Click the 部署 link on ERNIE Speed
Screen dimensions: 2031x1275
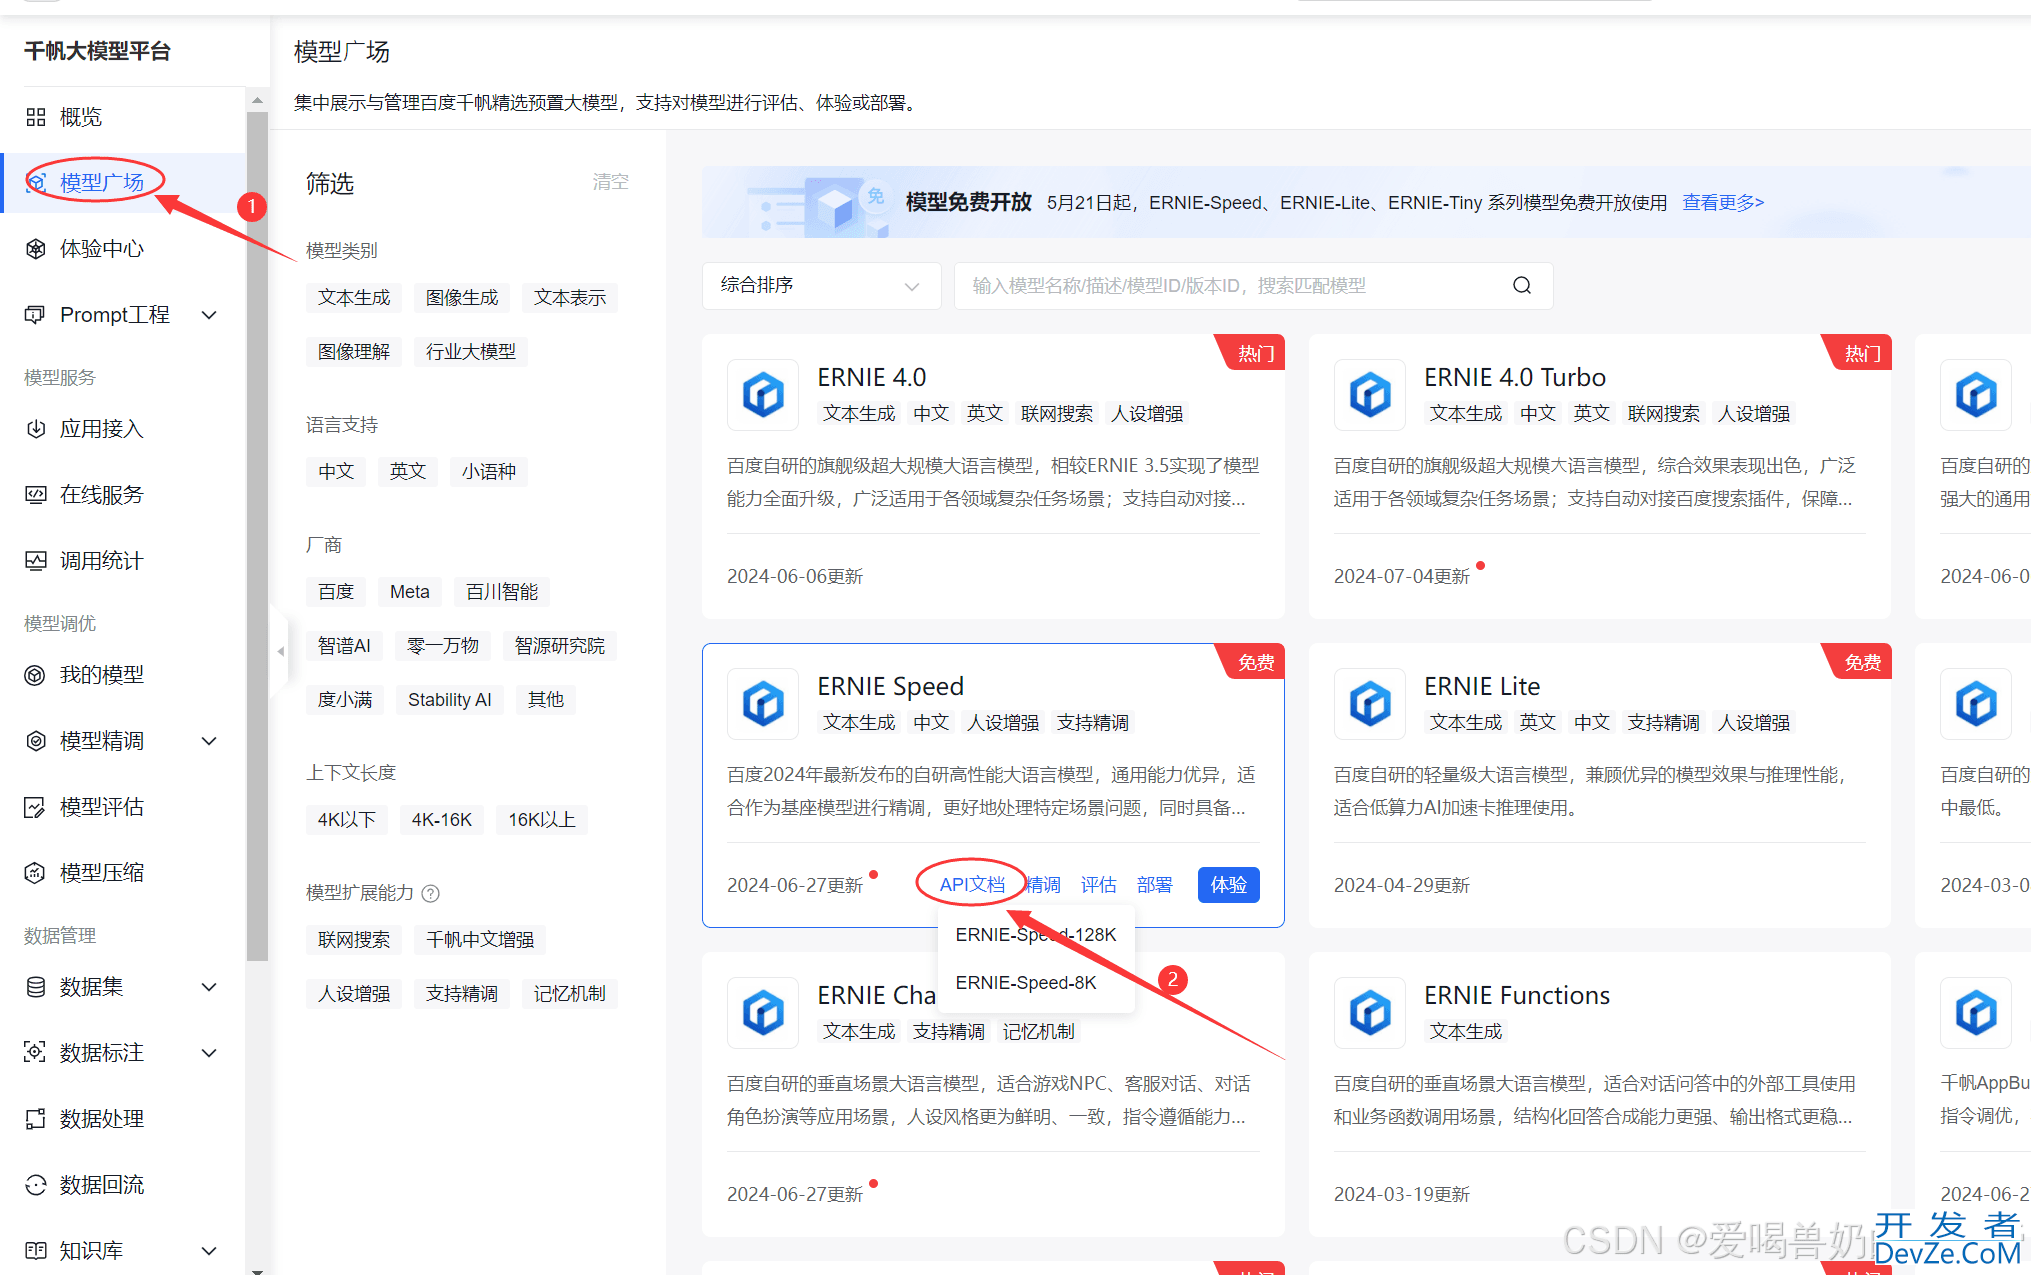pyautogui.click(x=1154, y=885)
